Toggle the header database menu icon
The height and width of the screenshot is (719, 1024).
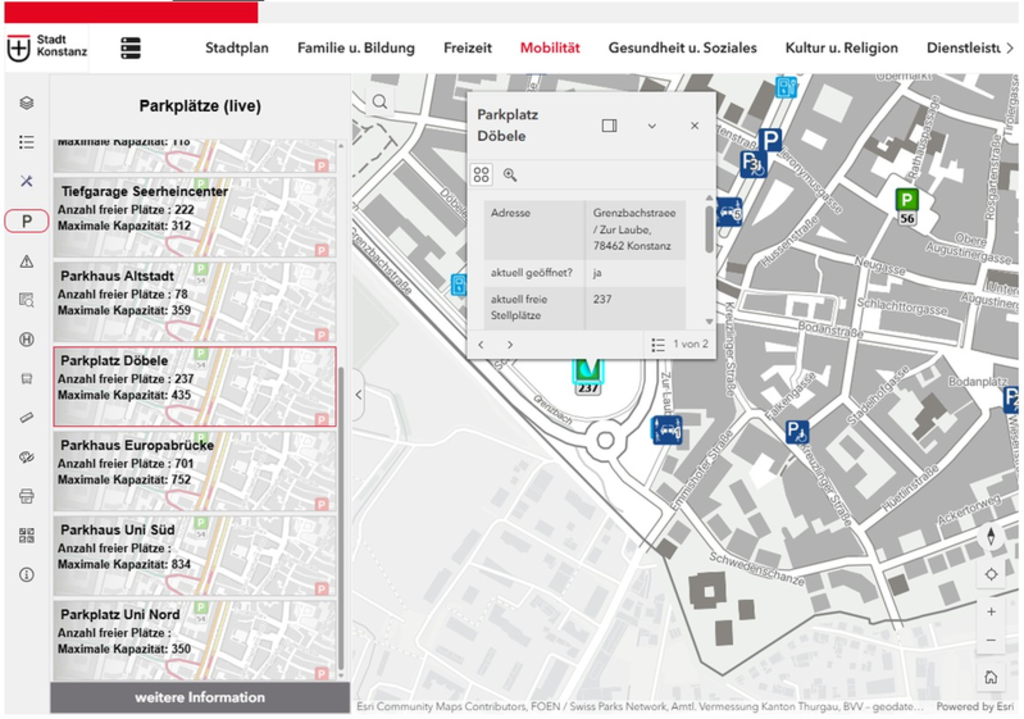click(131, 48)
